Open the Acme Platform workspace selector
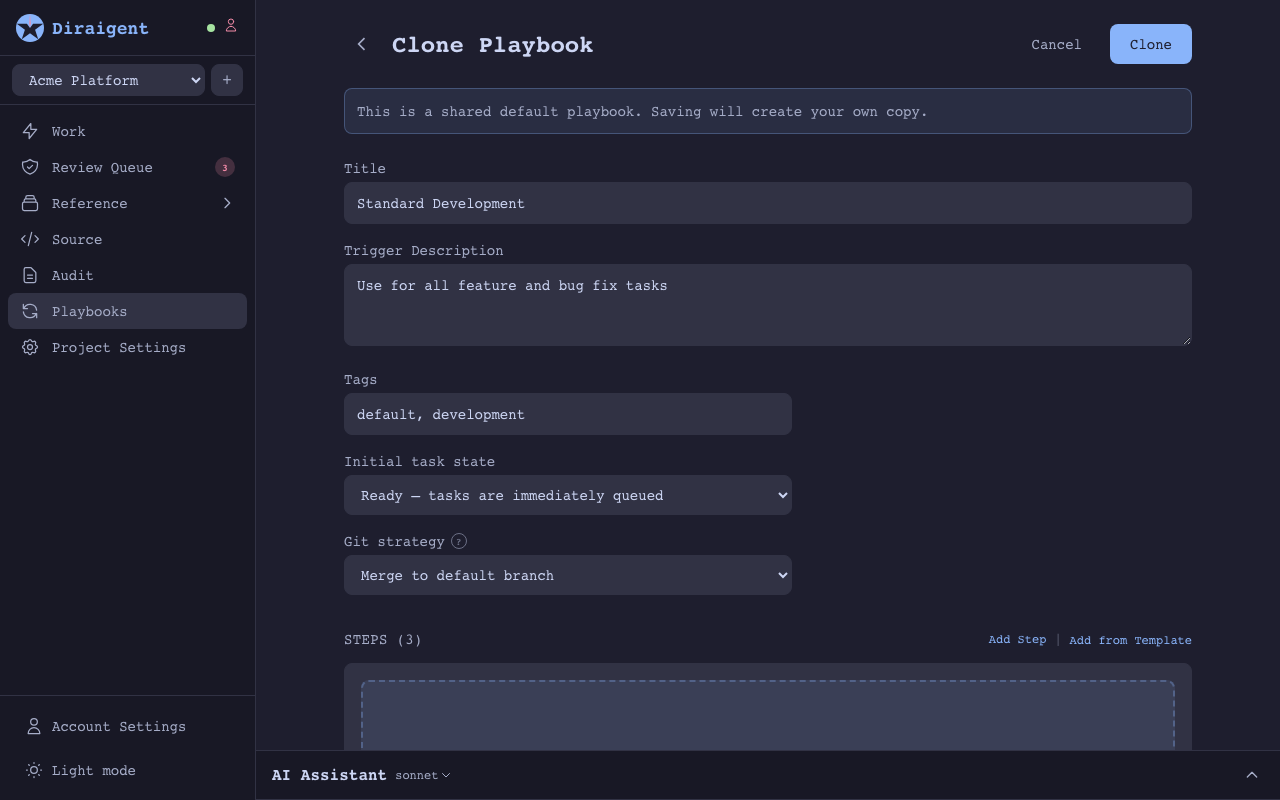The height and width of the screenshot is (800, 1280). 108,80
